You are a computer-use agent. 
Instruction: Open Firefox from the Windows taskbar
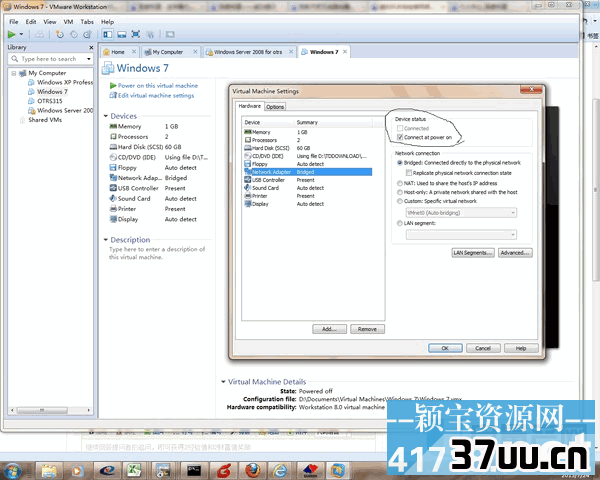[253, 470]
